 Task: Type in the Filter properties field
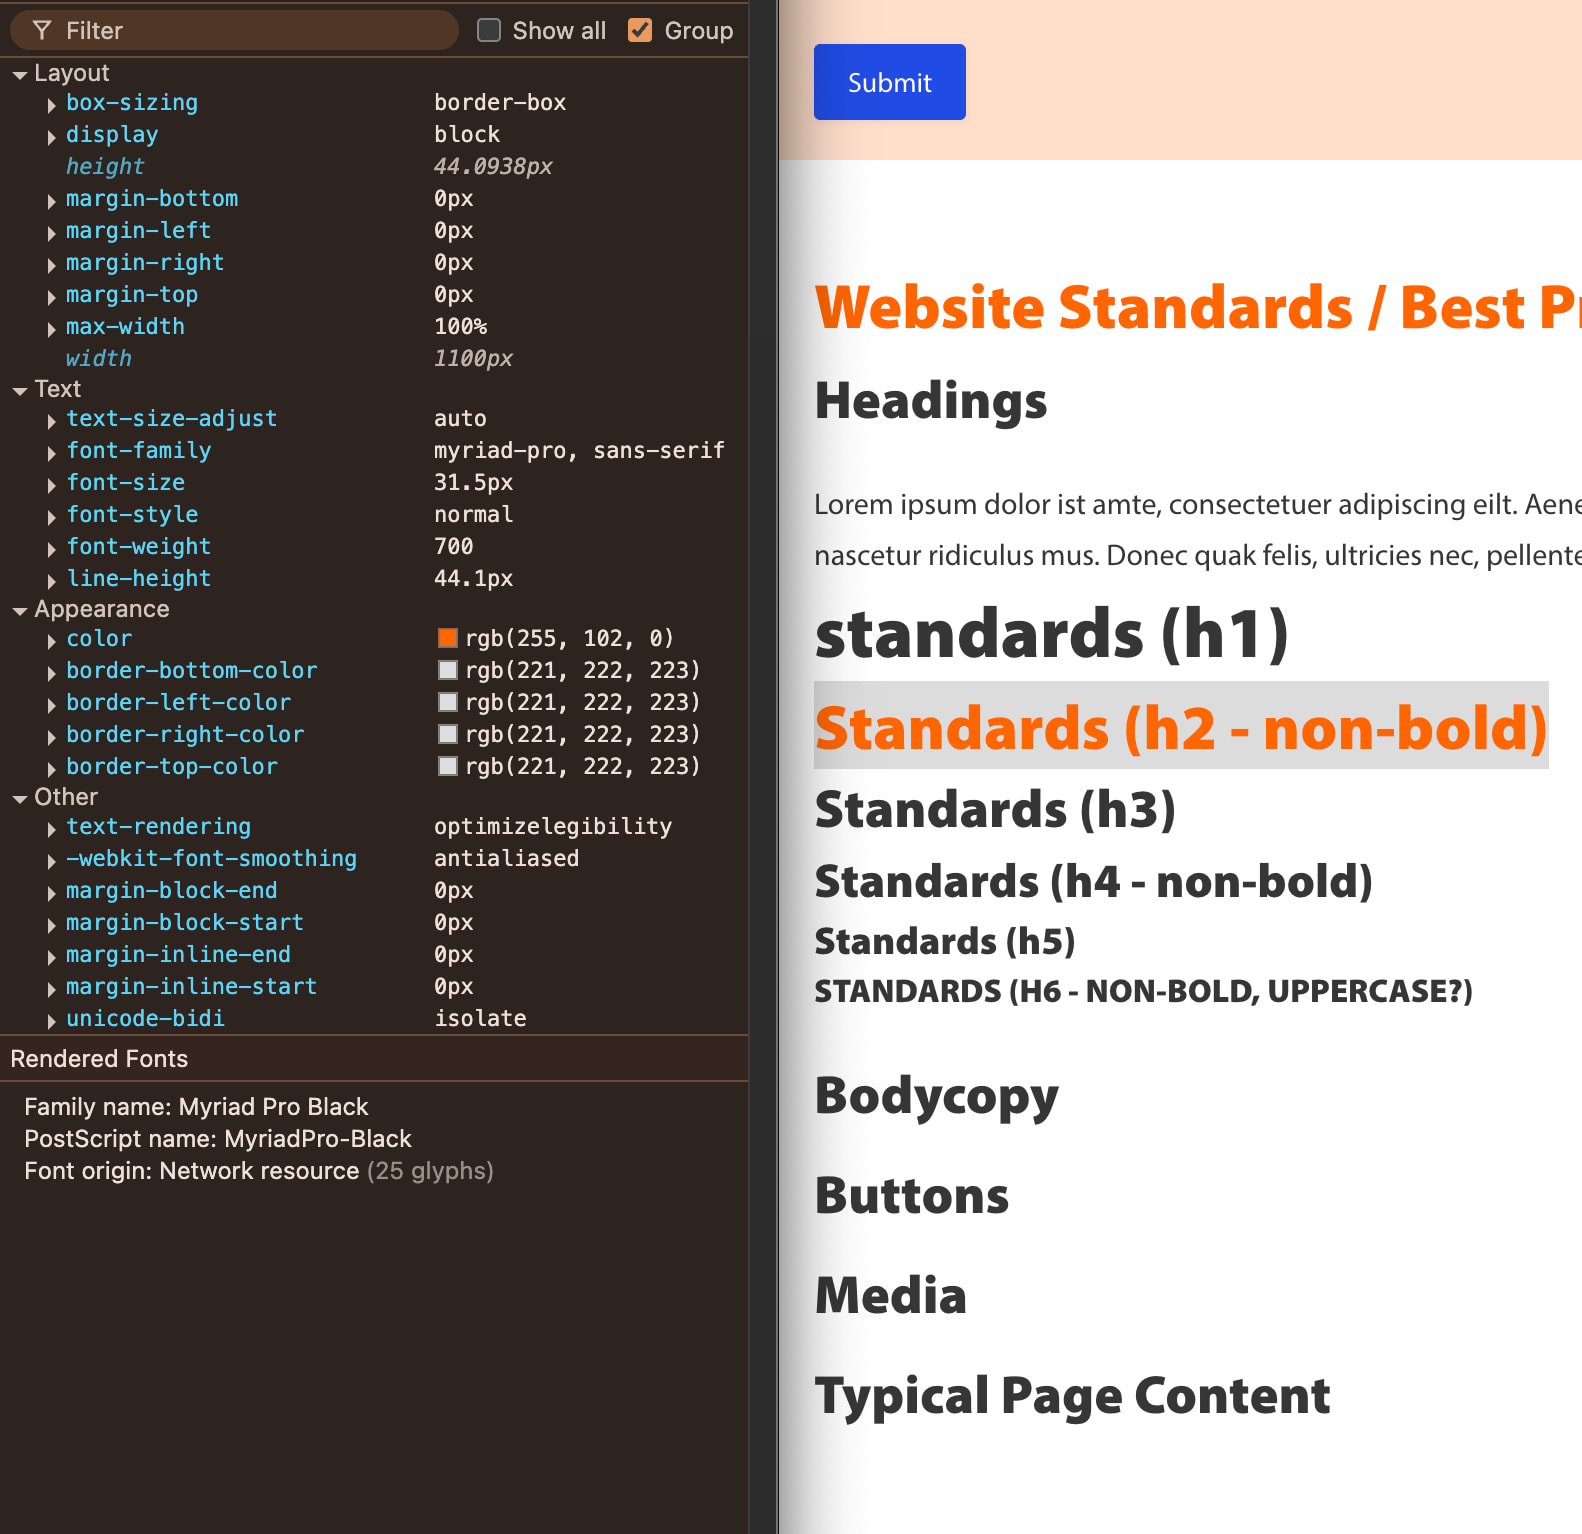[x=250, y=31]
